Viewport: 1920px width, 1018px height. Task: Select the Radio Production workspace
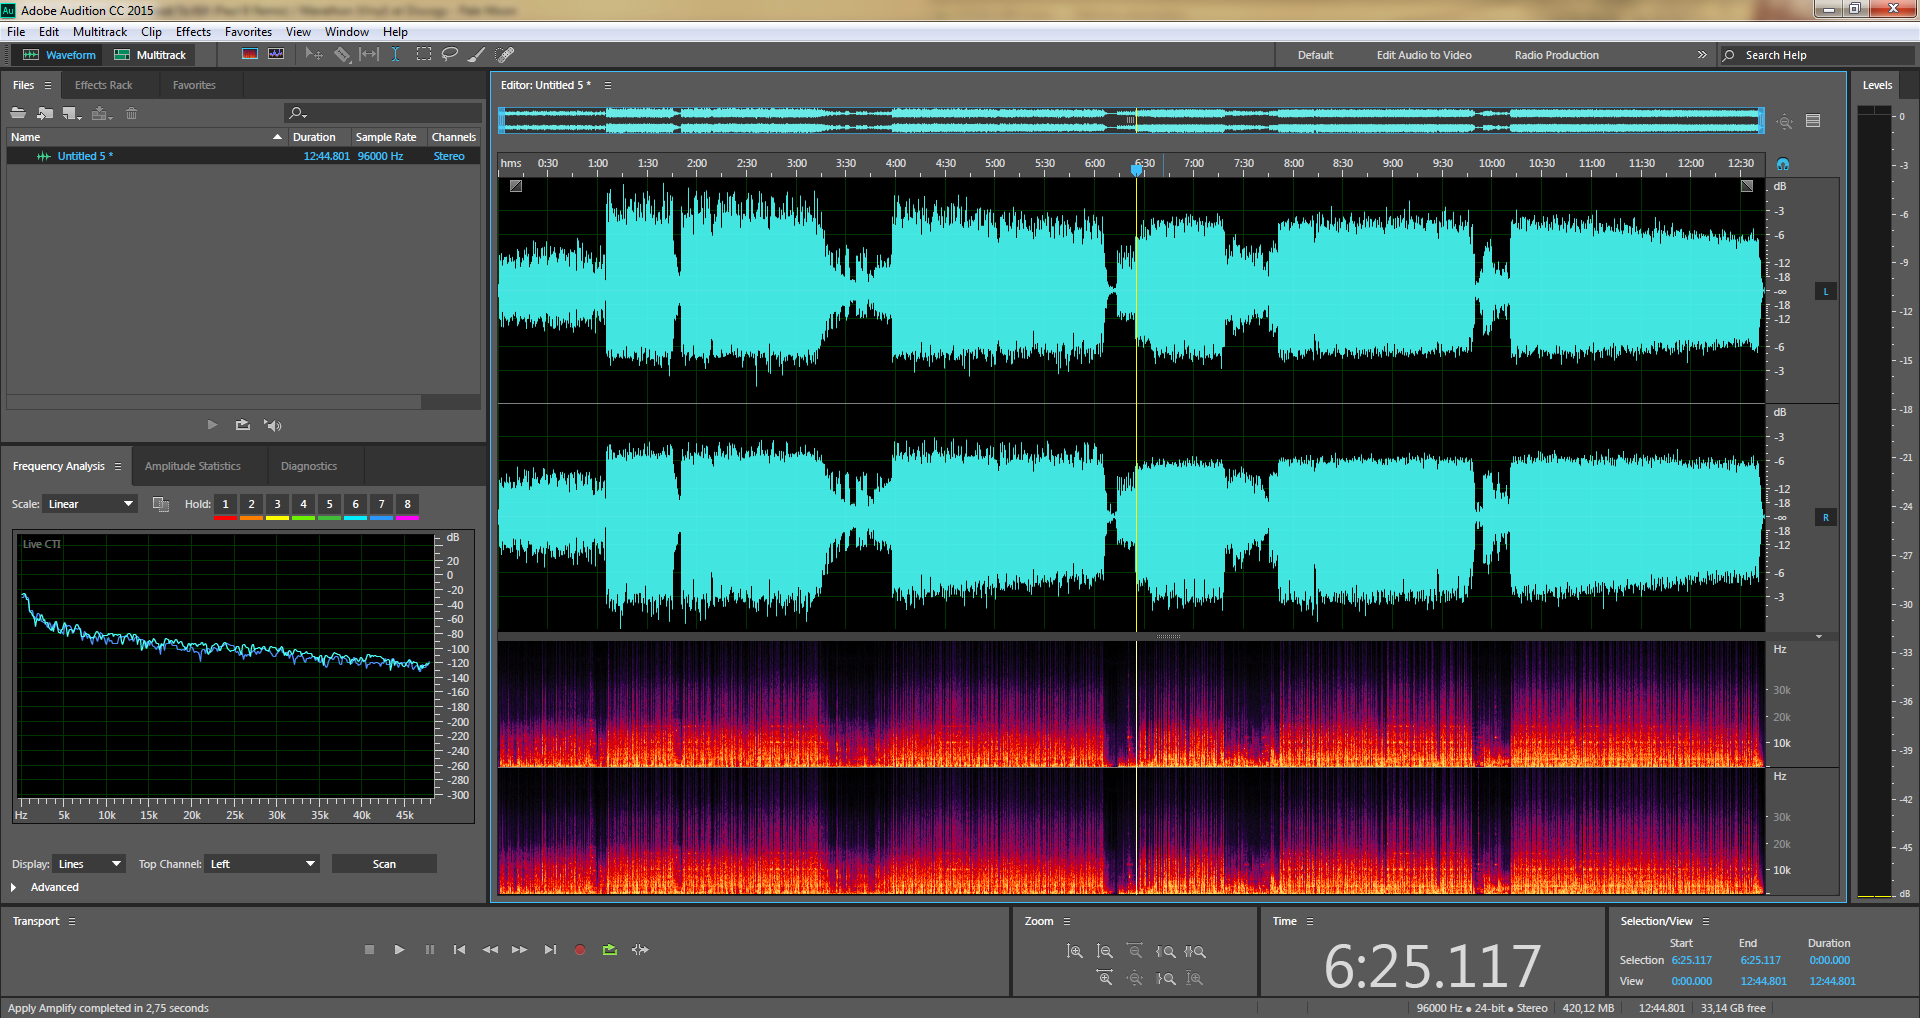(x=1556, y=55)
